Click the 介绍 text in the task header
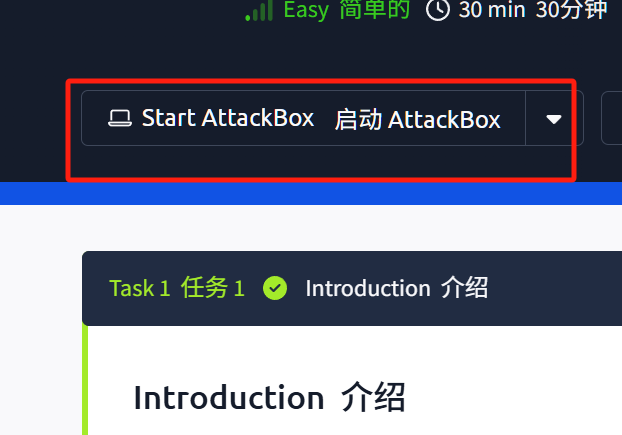The height and width of the screenshot is (435, 622). (x=464, y=288)
